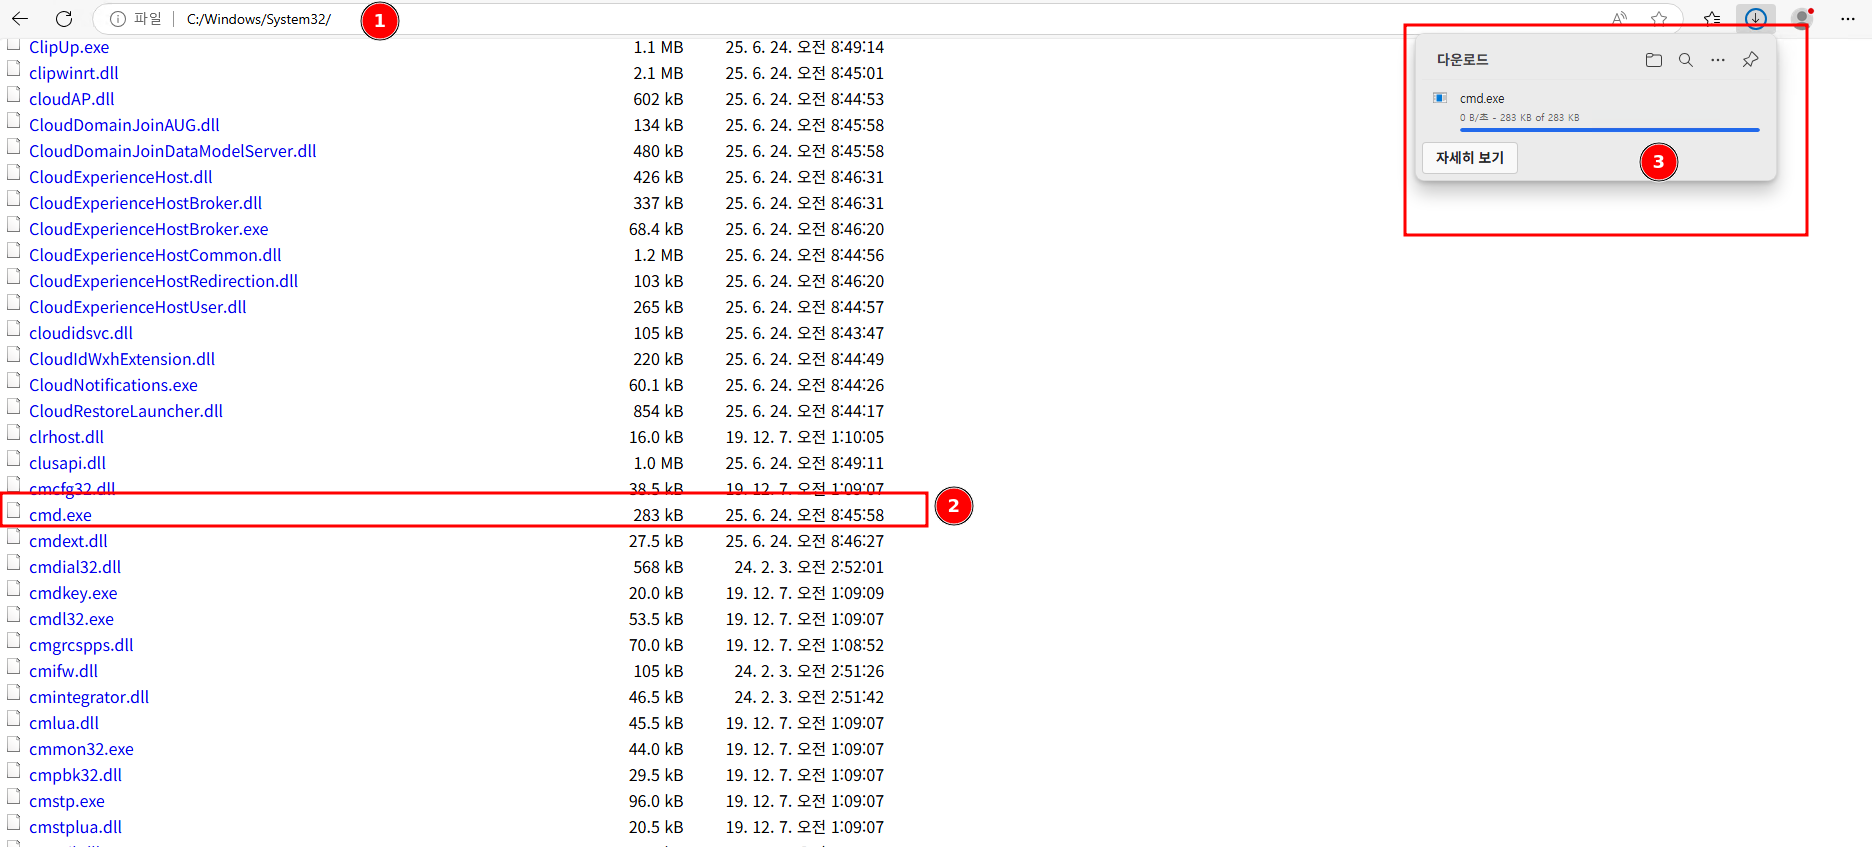Open the Favorites list toolbar icon
Viewport: 1872px width, 847px height.
pyautogui.click(x=1712, y=18)
